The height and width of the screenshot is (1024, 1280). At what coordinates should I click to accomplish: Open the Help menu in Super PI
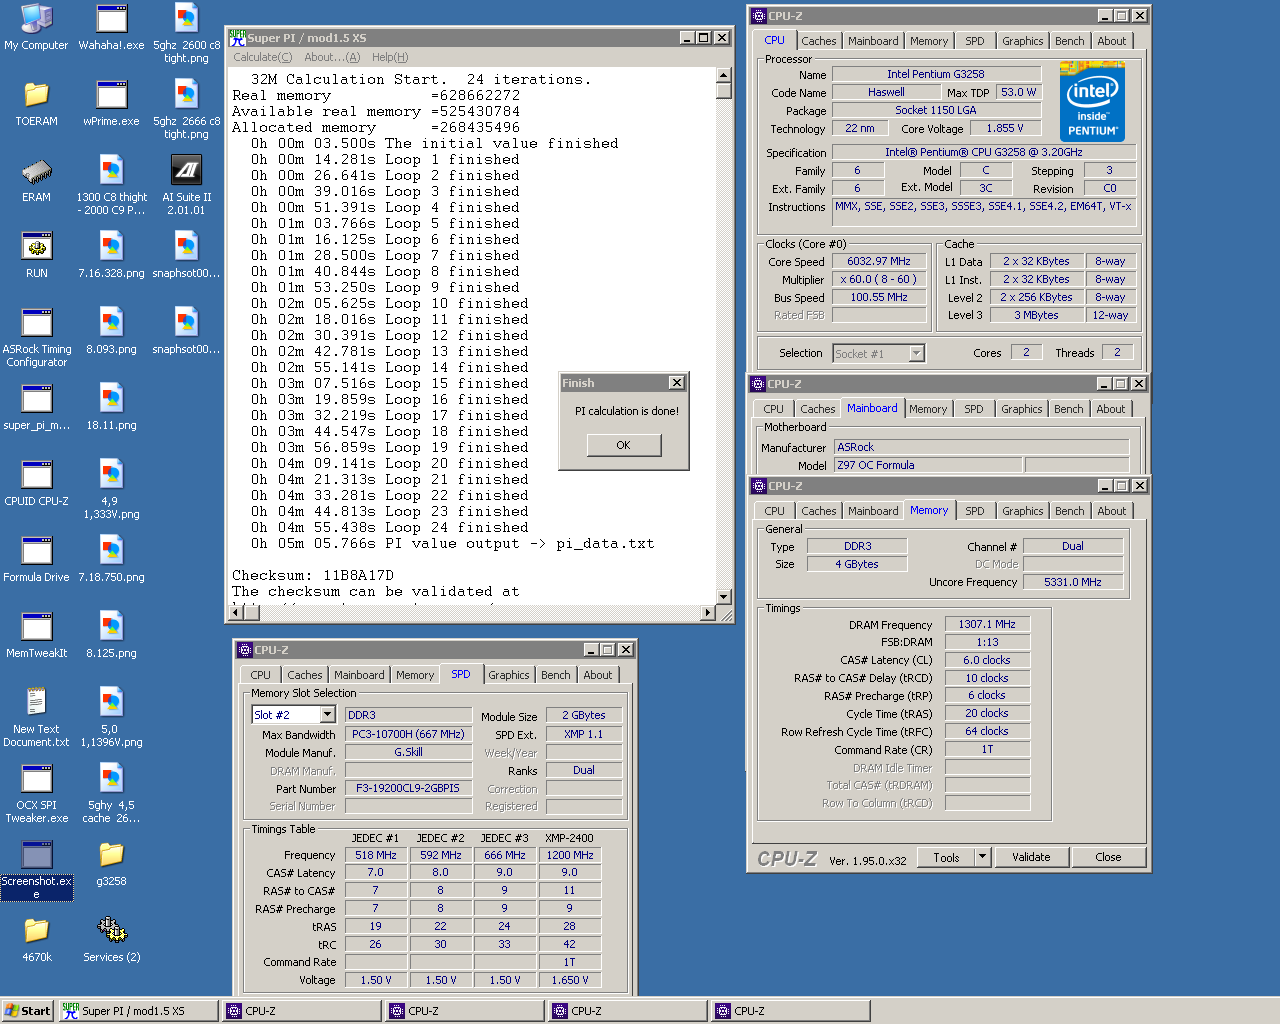click(390, 57)
